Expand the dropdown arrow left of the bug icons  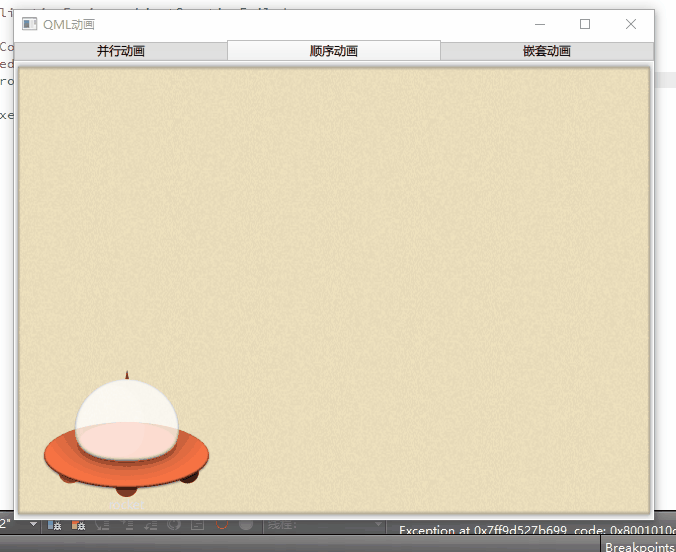tap(33, 524)
